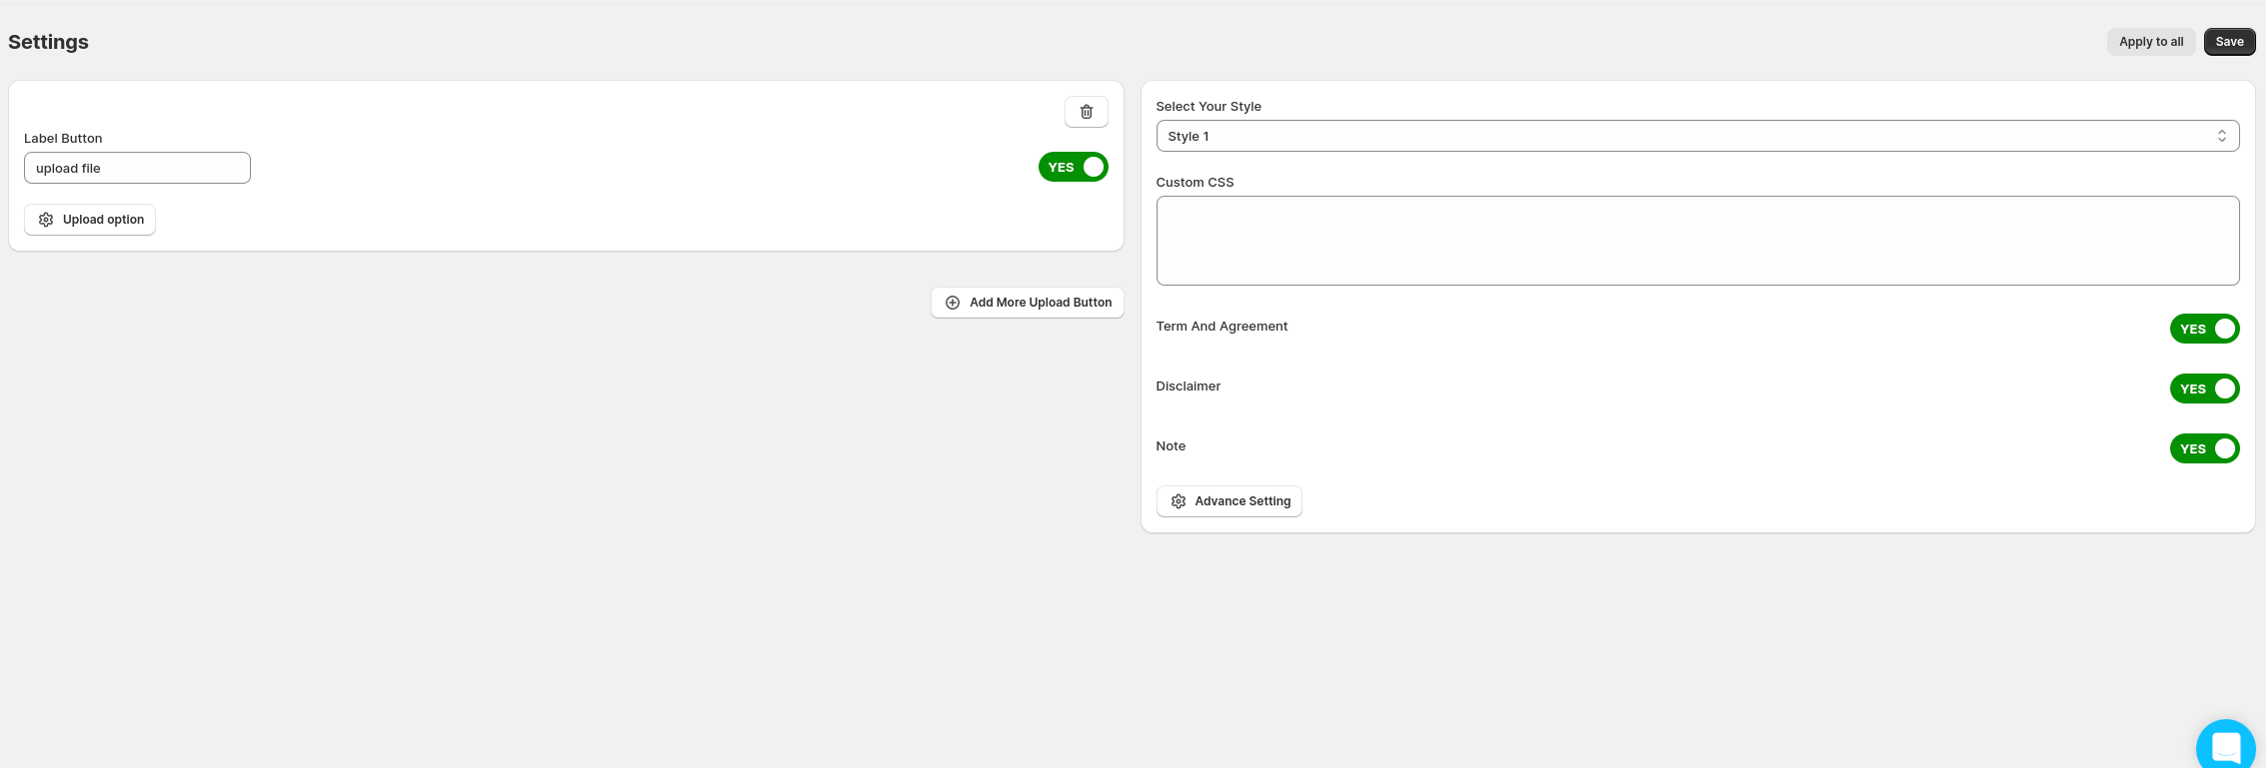Switch off the Note toggle

tap(2204, 449)
